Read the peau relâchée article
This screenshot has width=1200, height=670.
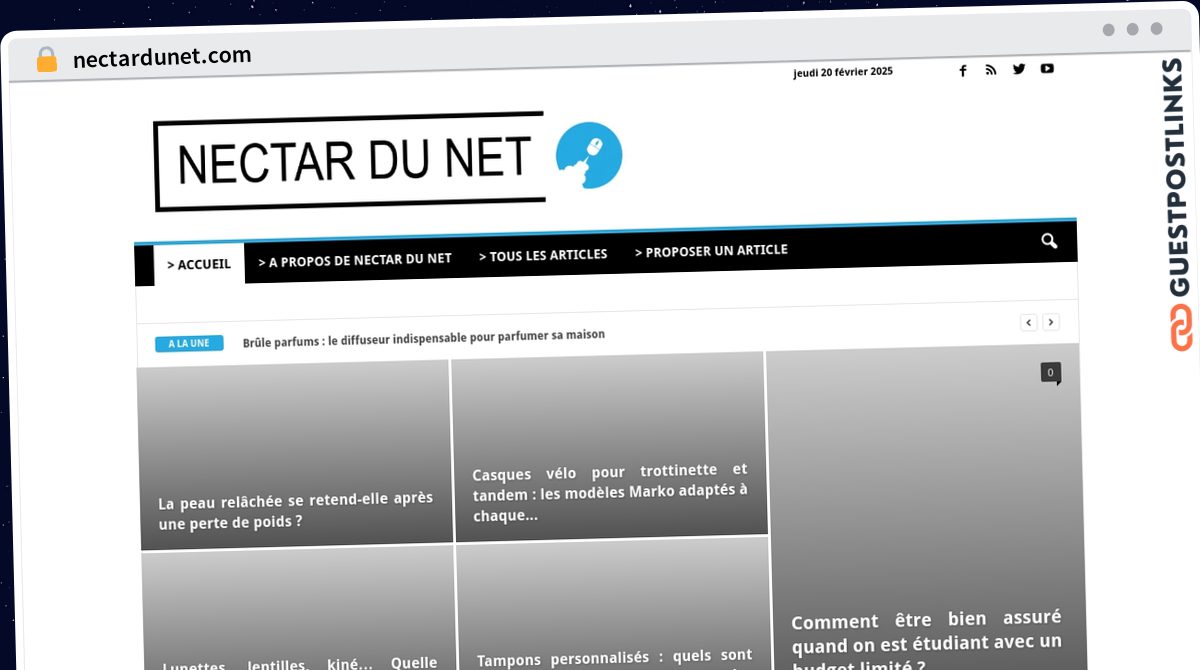(296, 510)
